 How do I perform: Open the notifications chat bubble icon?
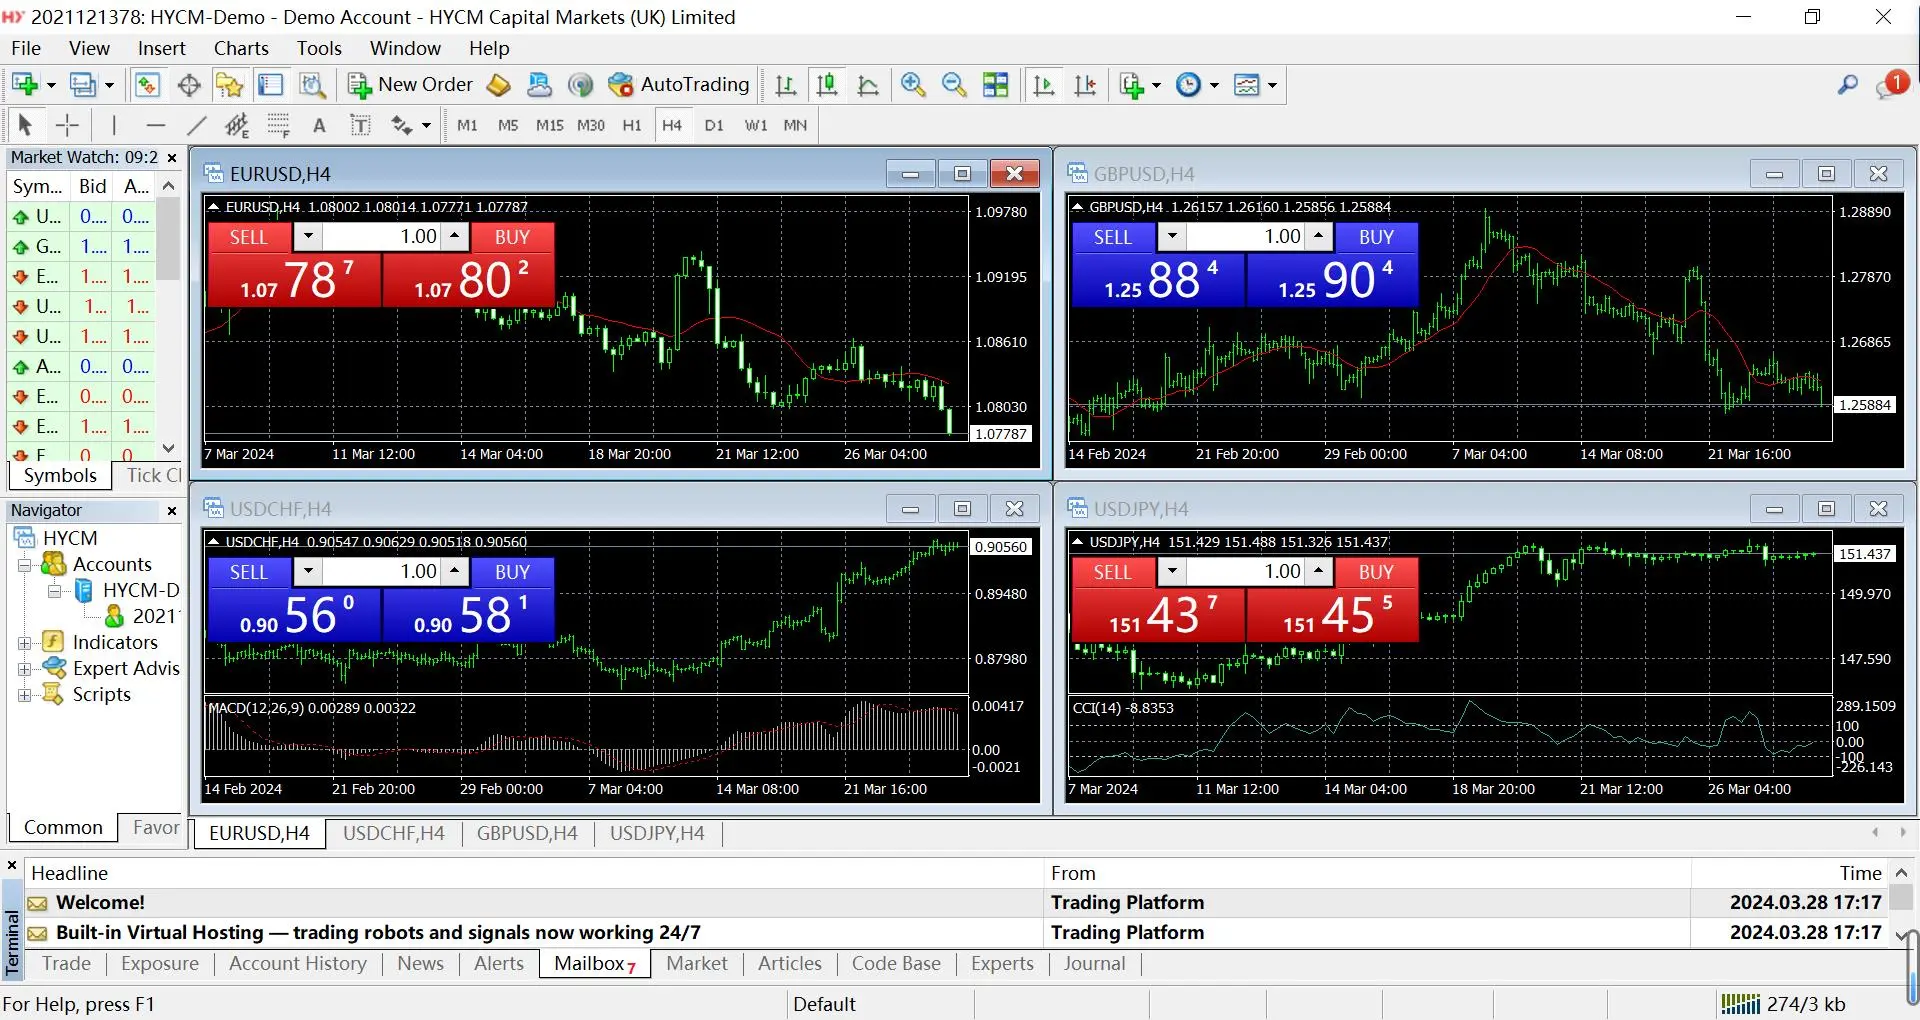click(x=1891, y=85)
